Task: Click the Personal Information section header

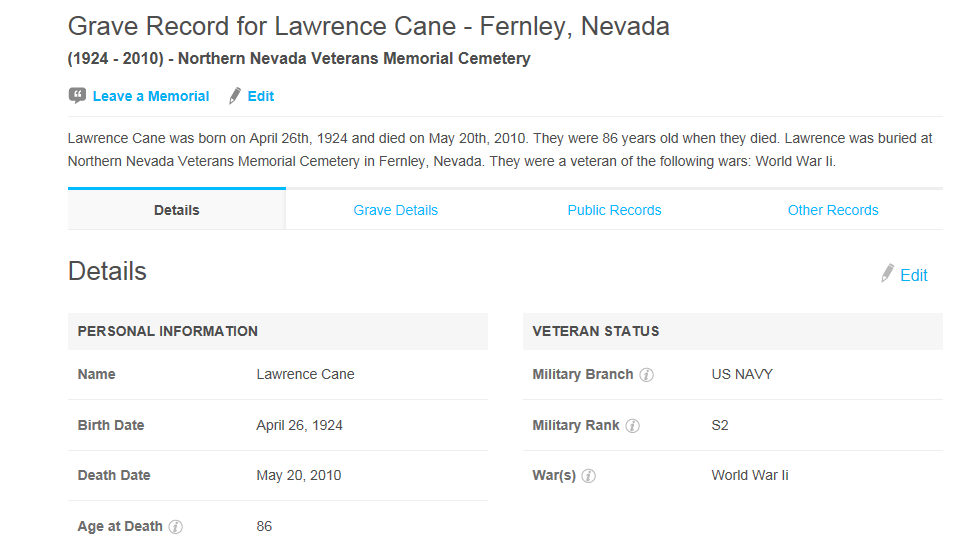Action: pyautogui.click(x=278, y=332)
